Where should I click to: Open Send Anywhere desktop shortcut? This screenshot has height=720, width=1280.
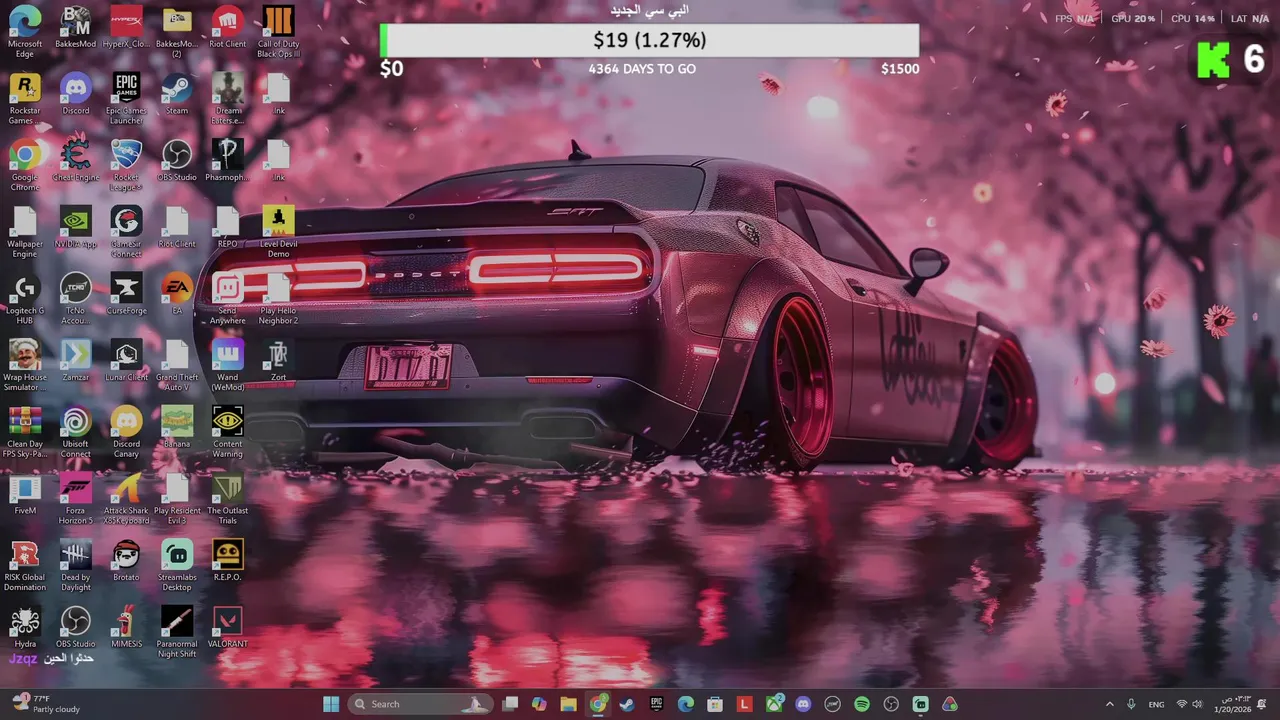tap(228, 298)
